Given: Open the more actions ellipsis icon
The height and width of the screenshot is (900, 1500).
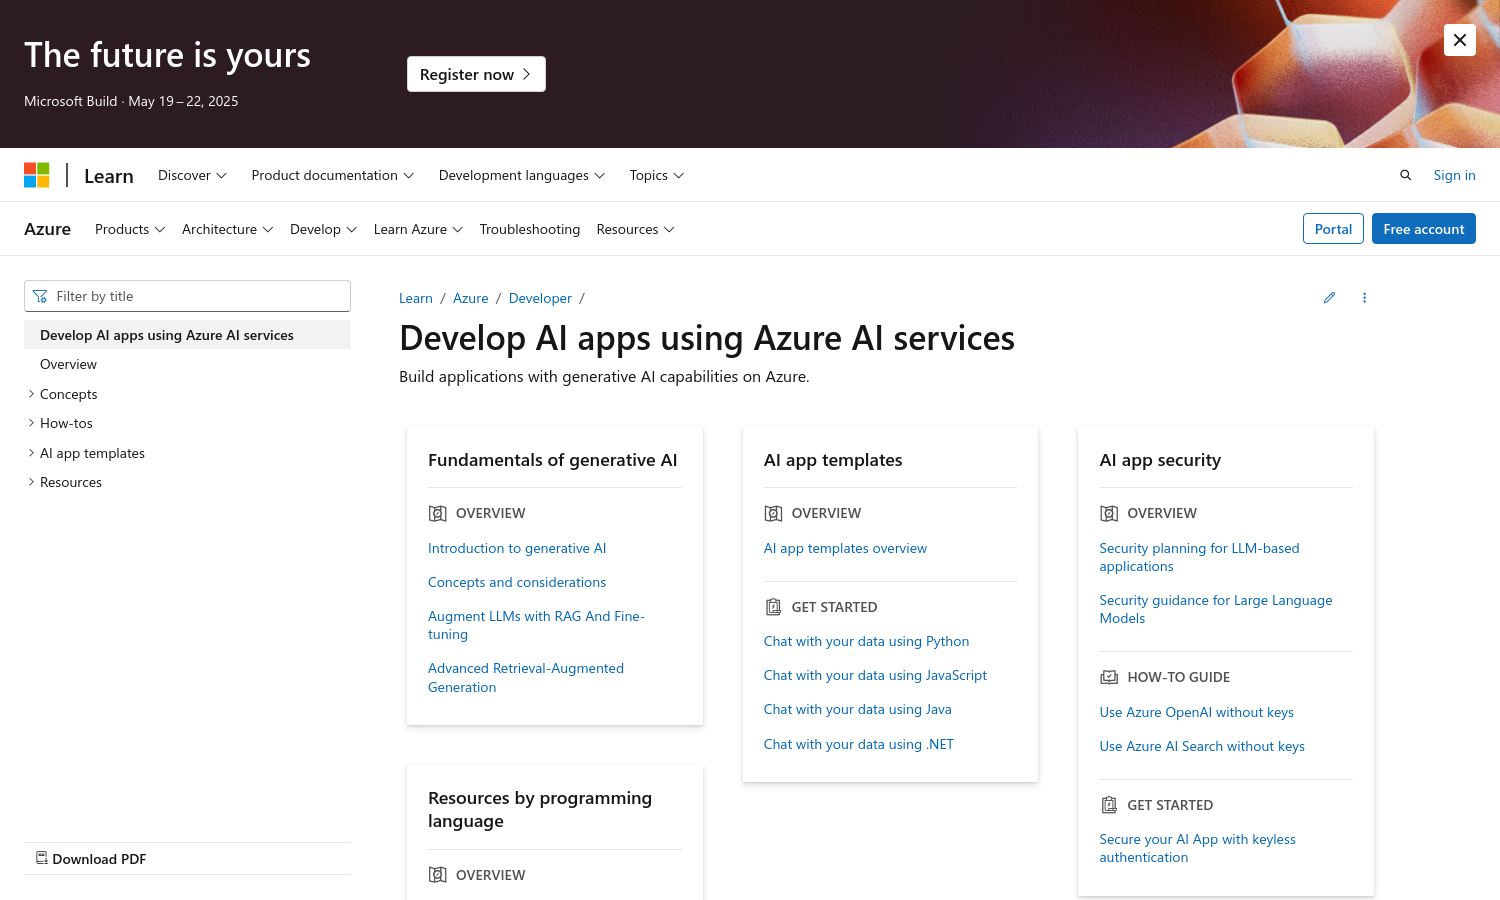Looking at the screenshot, I should (1364, 297).
